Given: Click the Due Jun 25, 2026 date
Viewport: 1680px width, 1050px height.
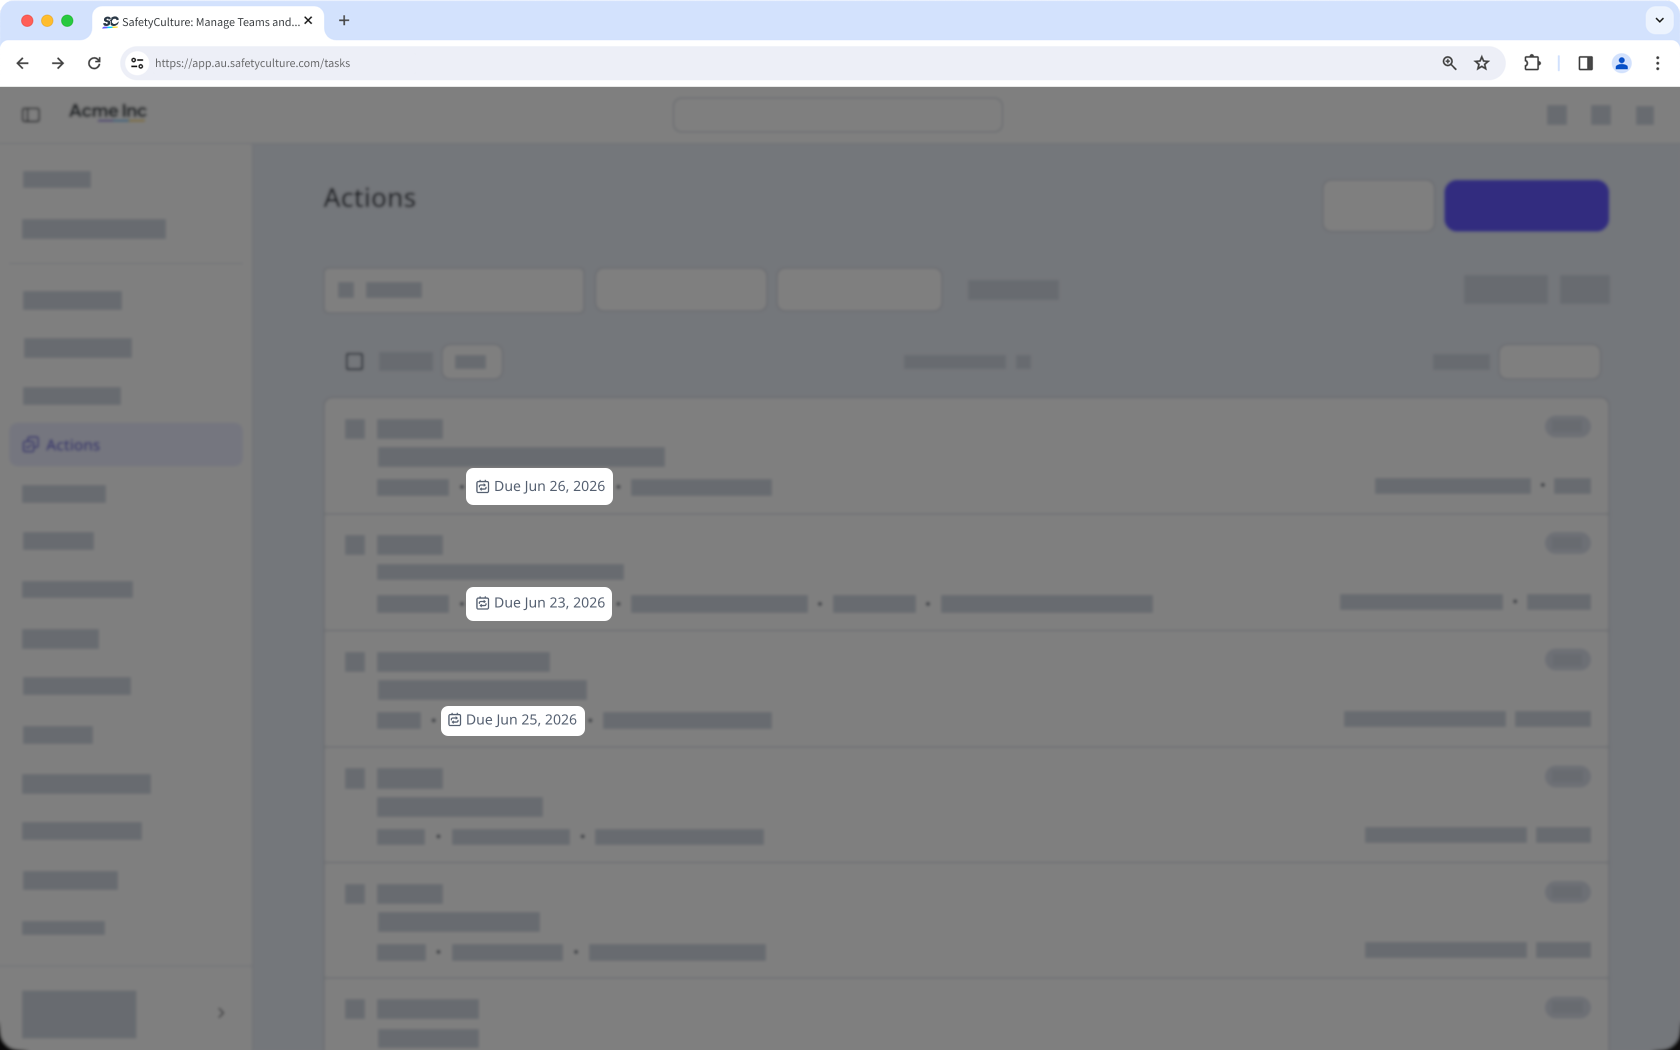Looking at the screenshot, I should coord(521,720).
